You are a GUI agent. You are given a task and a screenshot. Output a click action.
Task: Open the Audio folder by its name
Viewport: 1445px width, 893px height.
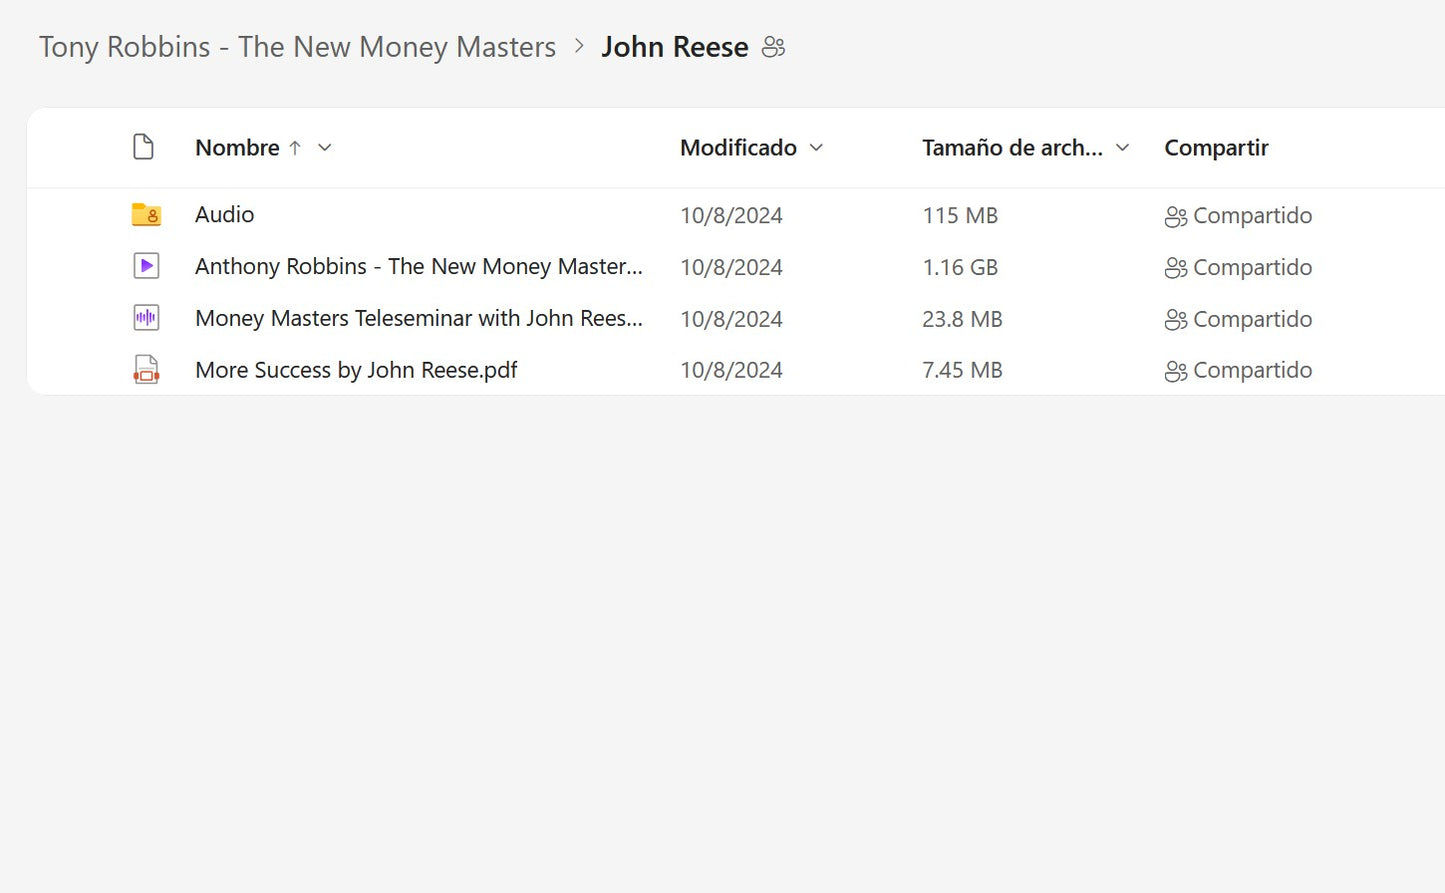(x=224, y=214)
